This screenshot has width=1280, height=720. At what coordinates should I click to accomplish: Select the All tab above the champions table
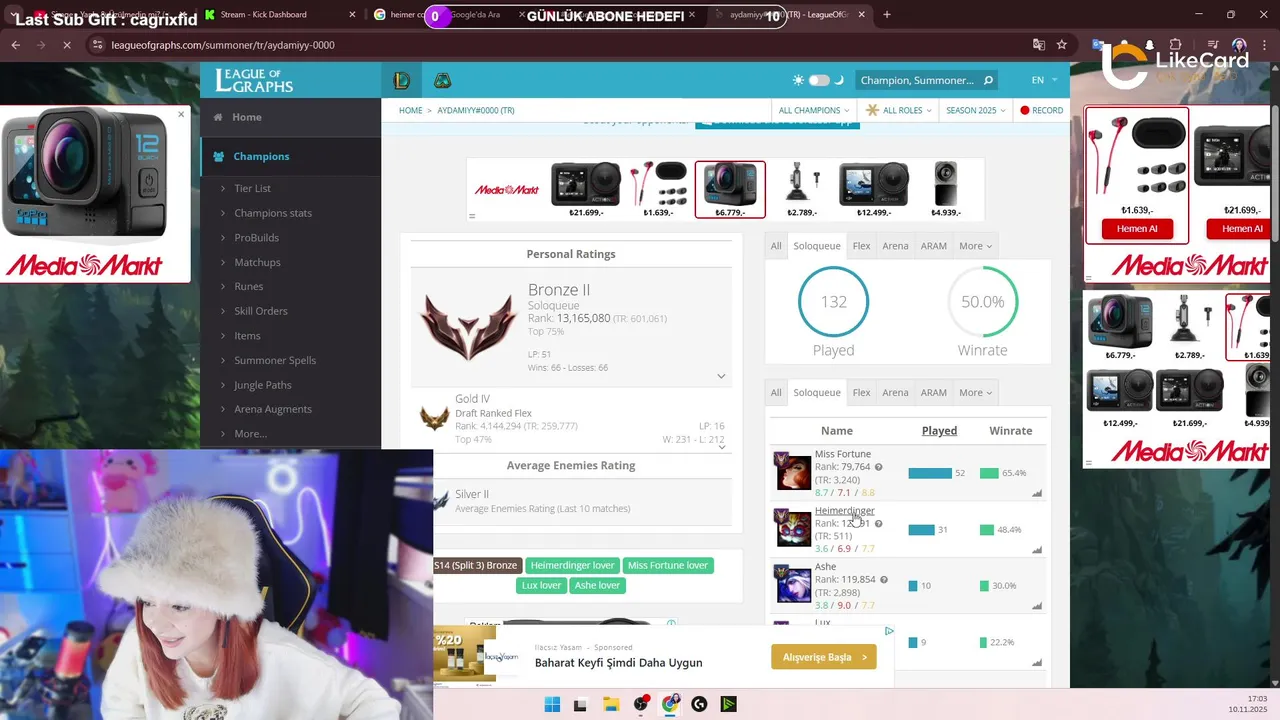point(776,393)
